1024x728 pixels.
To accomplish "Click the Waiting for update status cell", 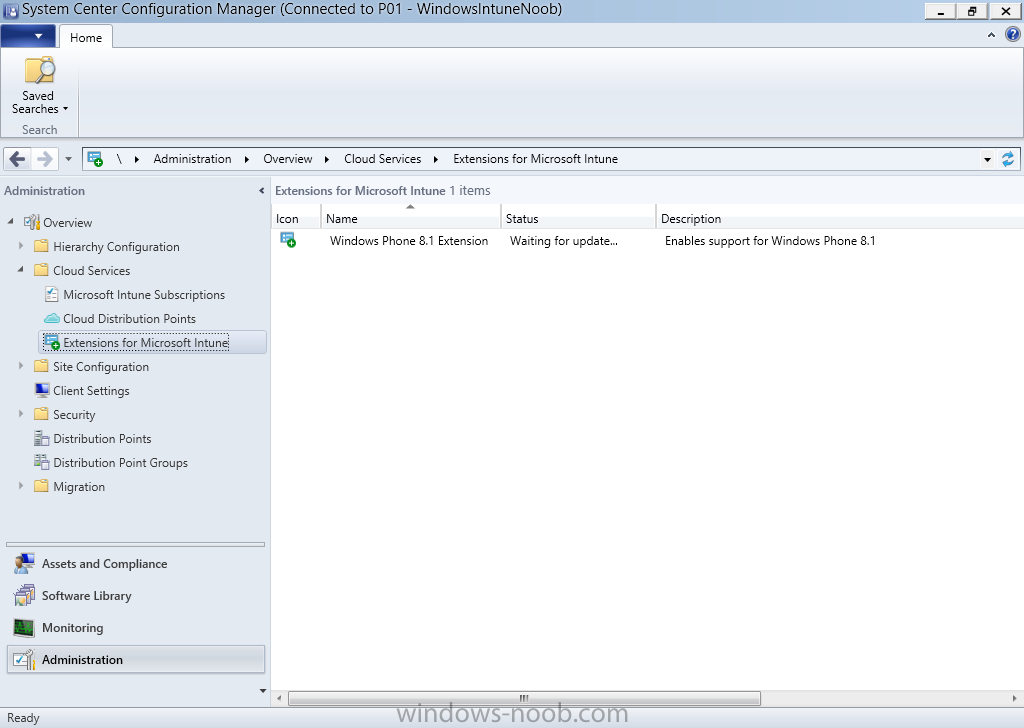I will click(x=564, y=241).
